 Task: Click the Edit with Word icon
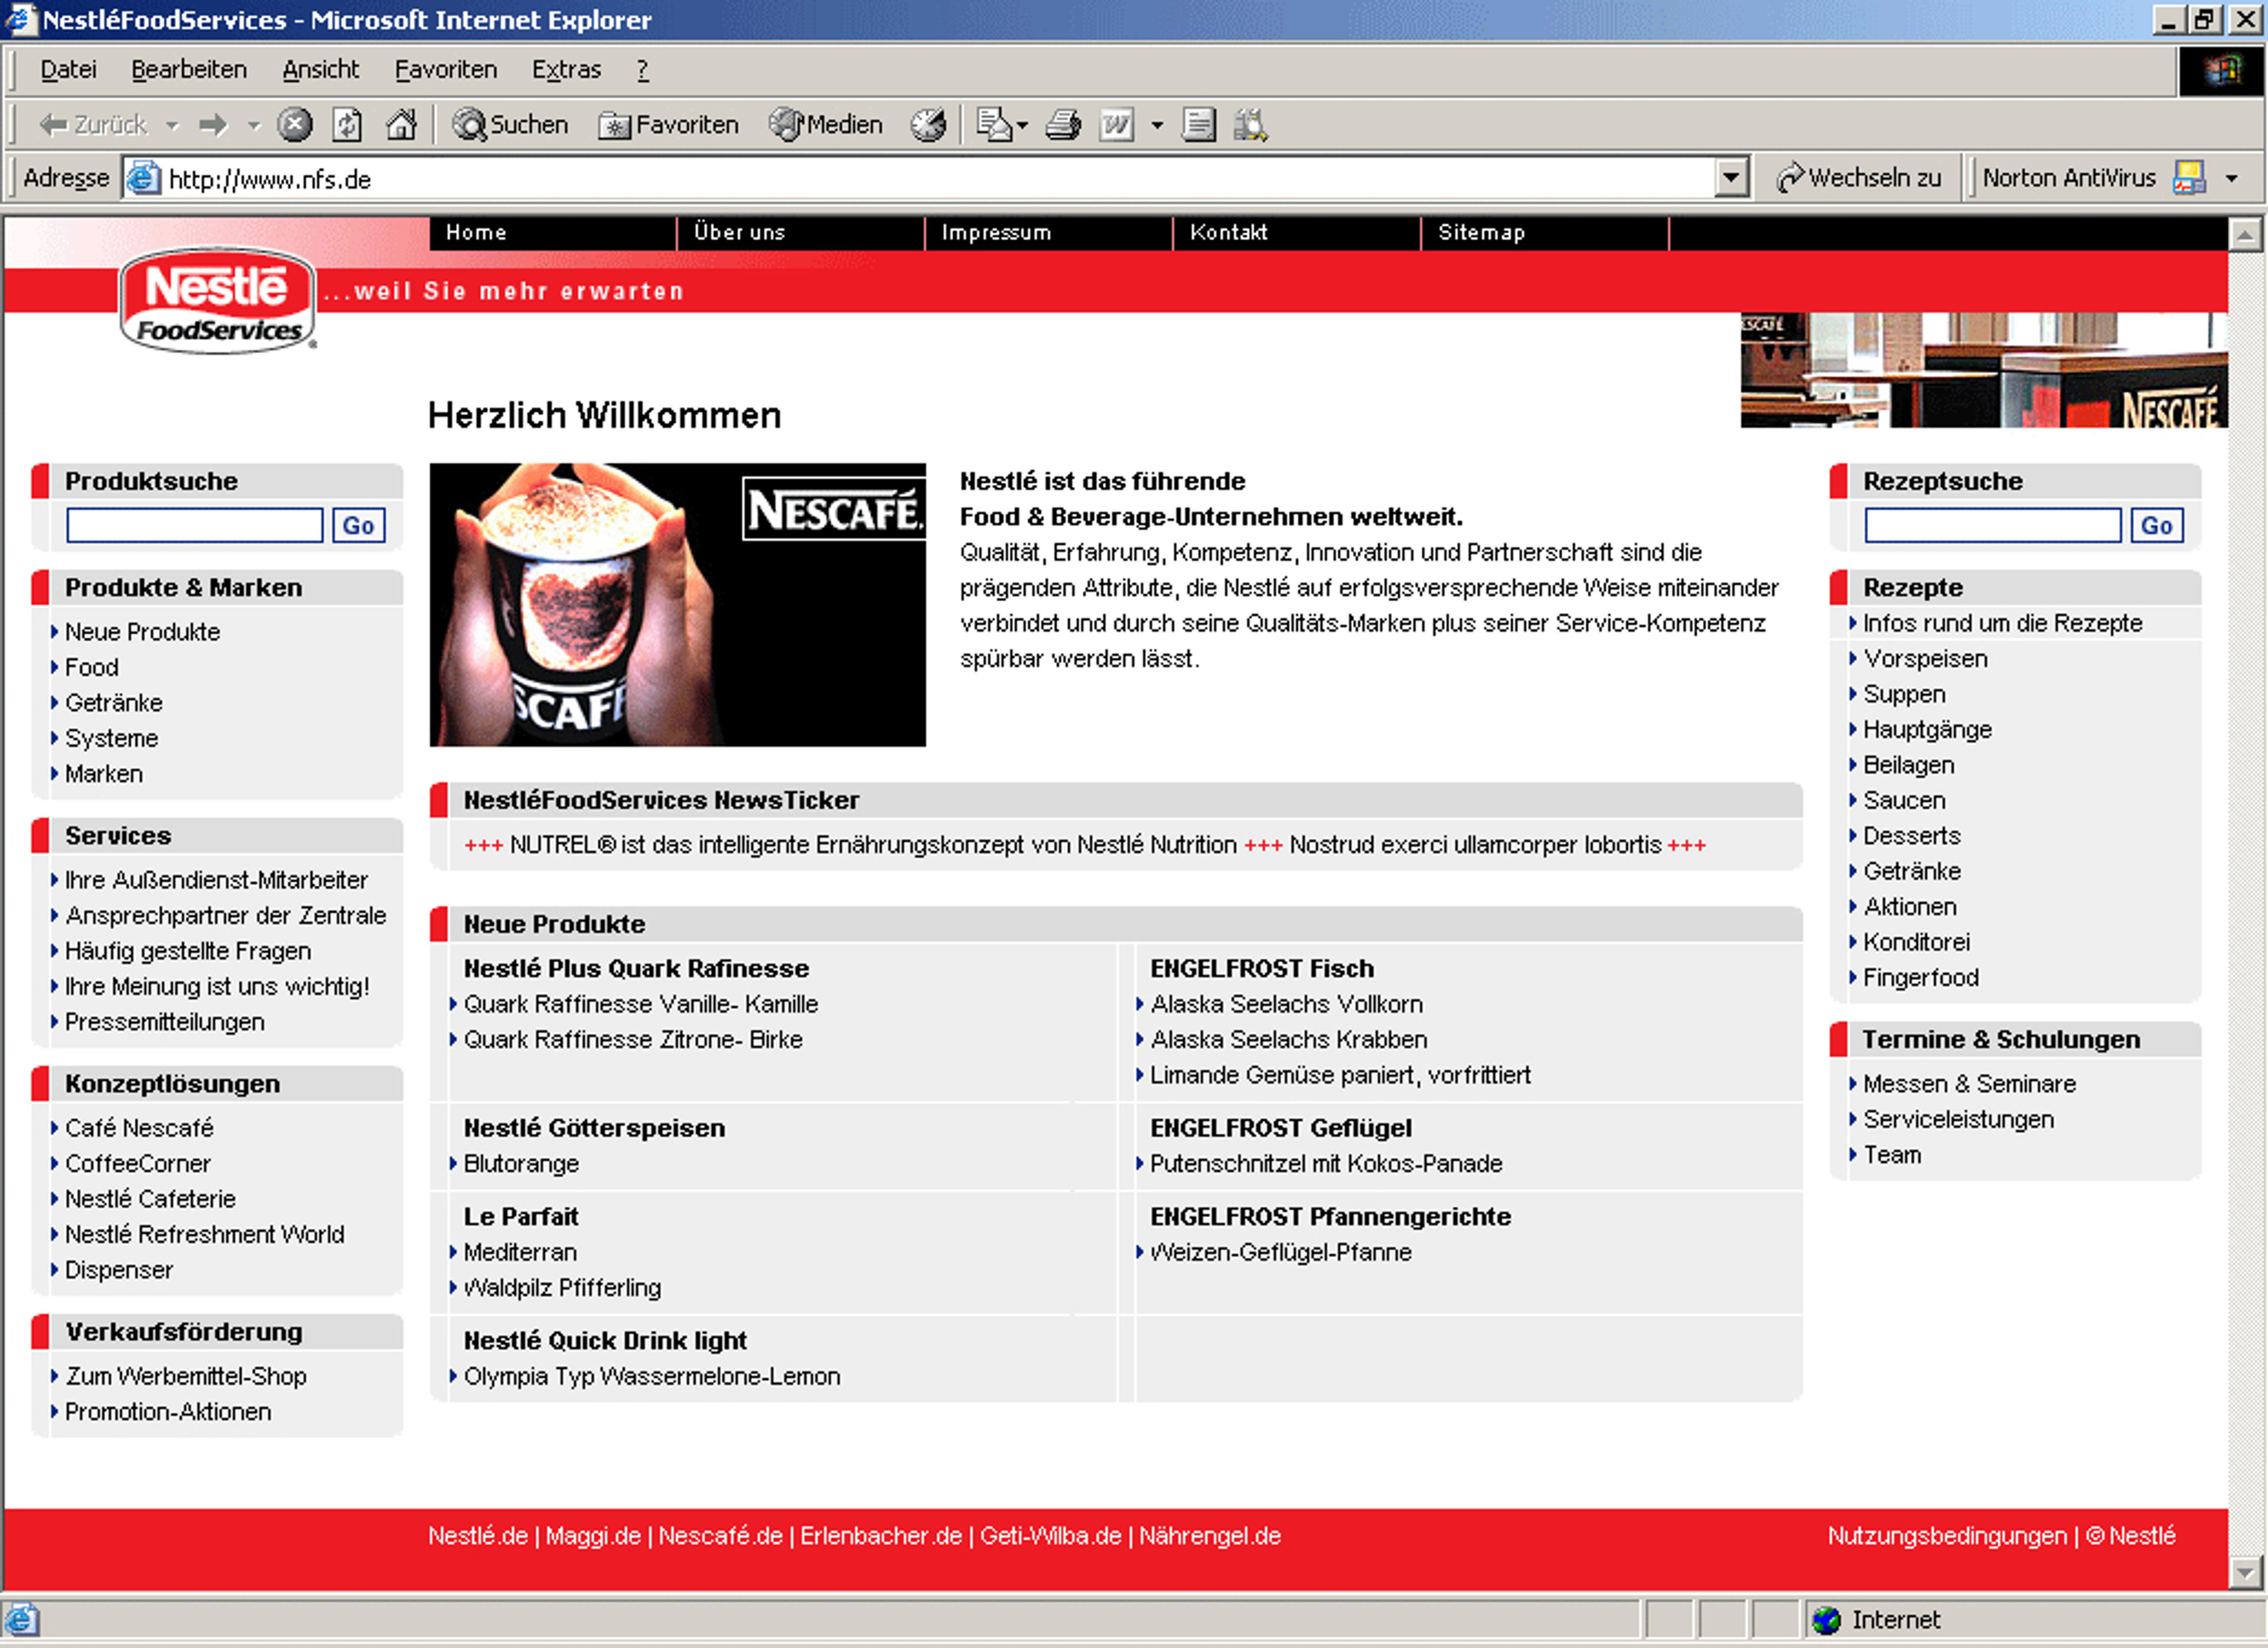1117,125
